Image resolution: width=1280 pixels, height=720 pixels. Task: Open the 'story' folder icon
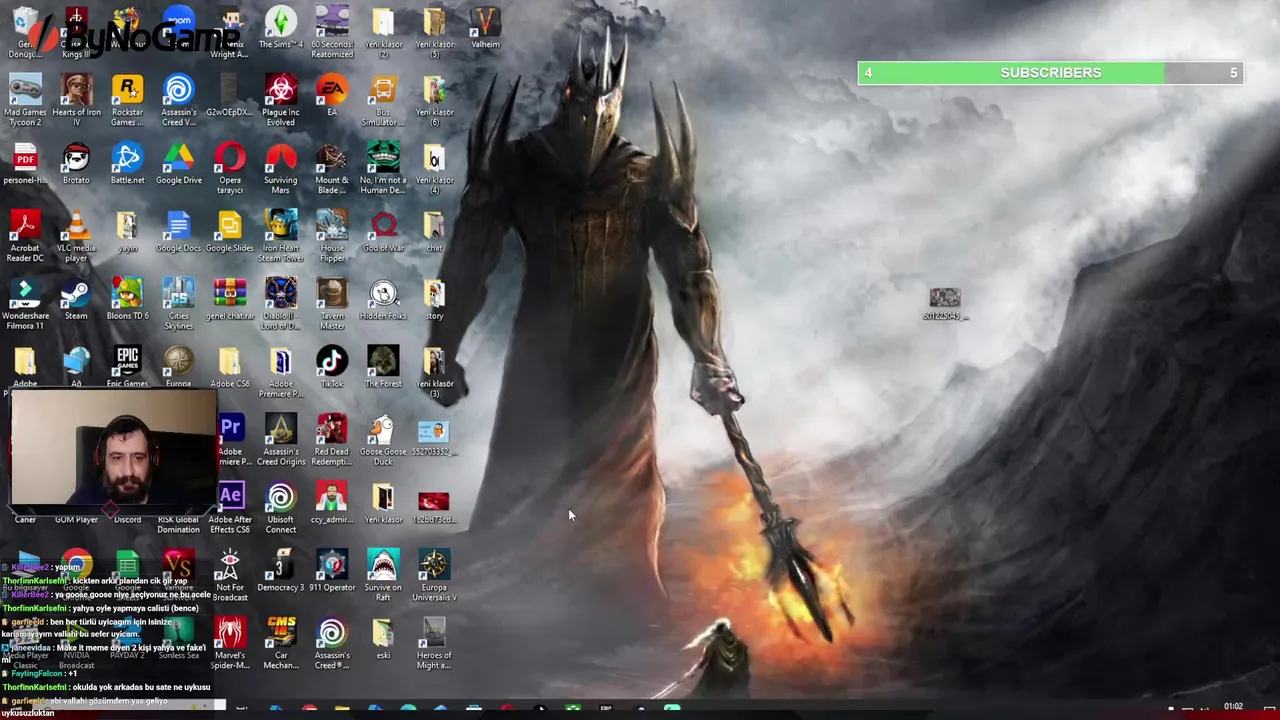pos(434,300)
